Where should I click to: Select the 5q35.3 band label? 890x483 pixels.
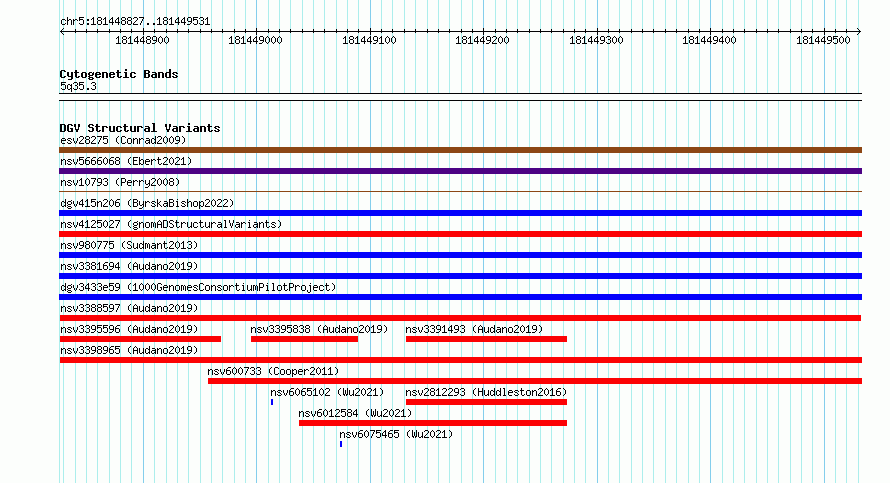pos(78,86)
